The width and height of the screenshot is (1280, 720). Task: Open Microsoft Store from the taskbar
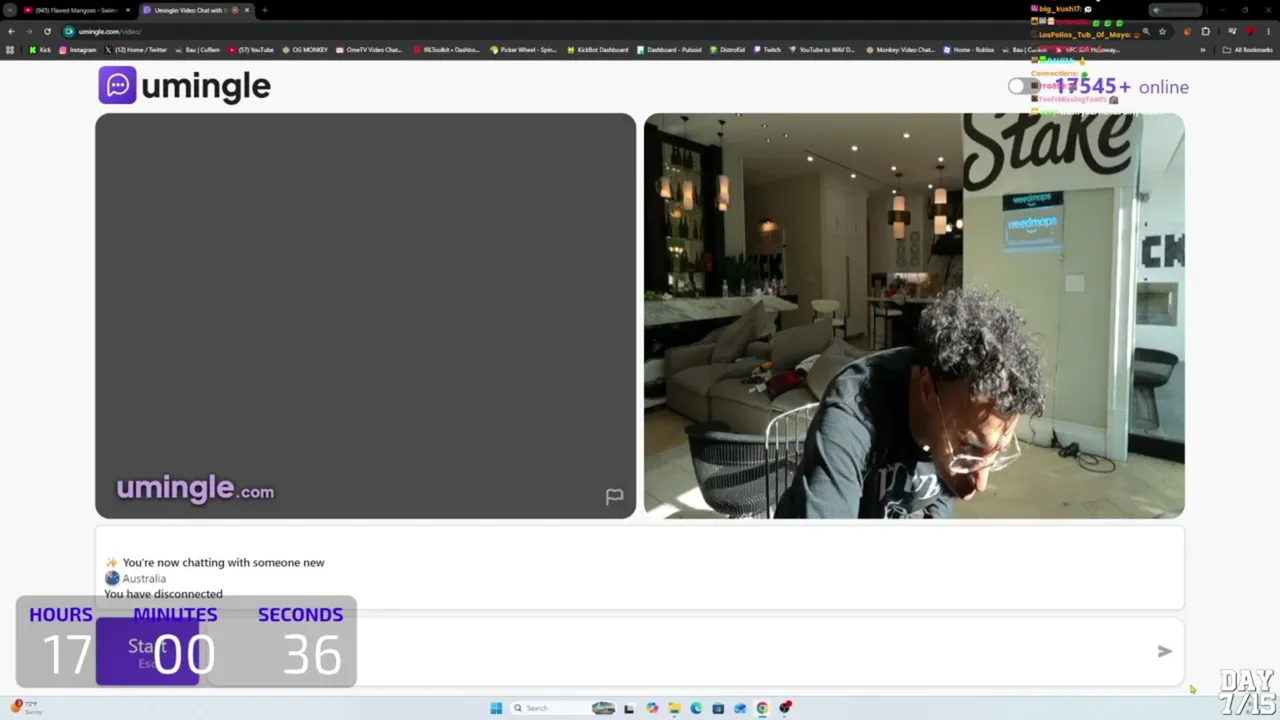pos(718,708)
